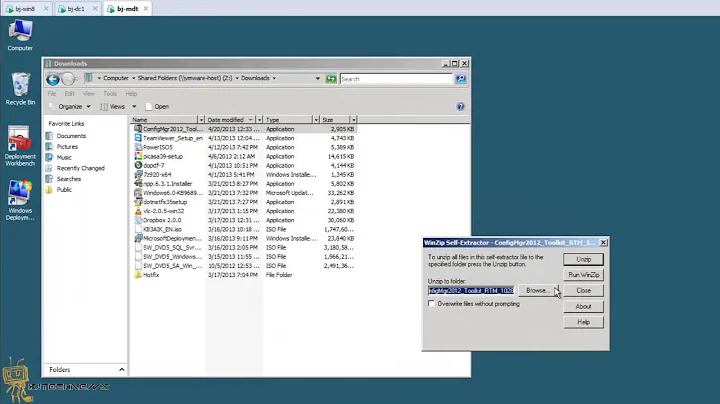The image size is (720, 404).
Task: Select the KB3AIK_EN.iso file row
Action: [x=244, y=229]
